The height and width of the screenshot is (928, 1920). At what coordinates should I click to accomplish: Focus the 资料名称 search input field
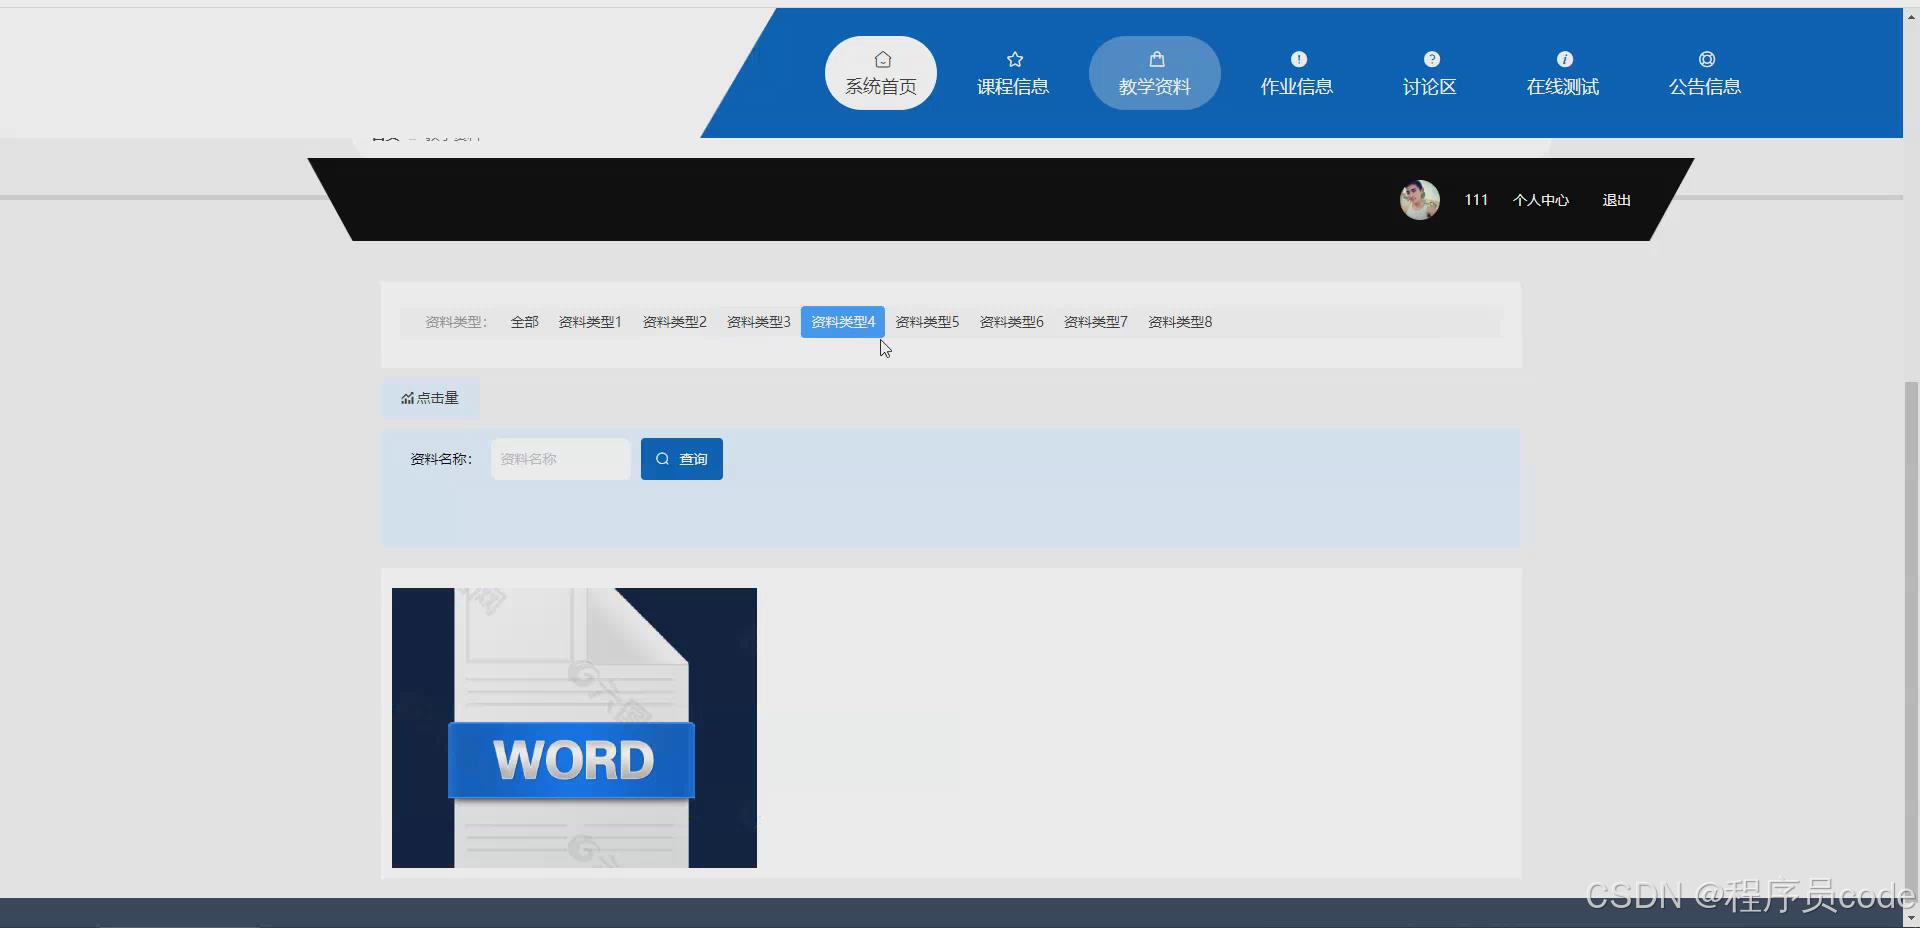tap(560, 459)
